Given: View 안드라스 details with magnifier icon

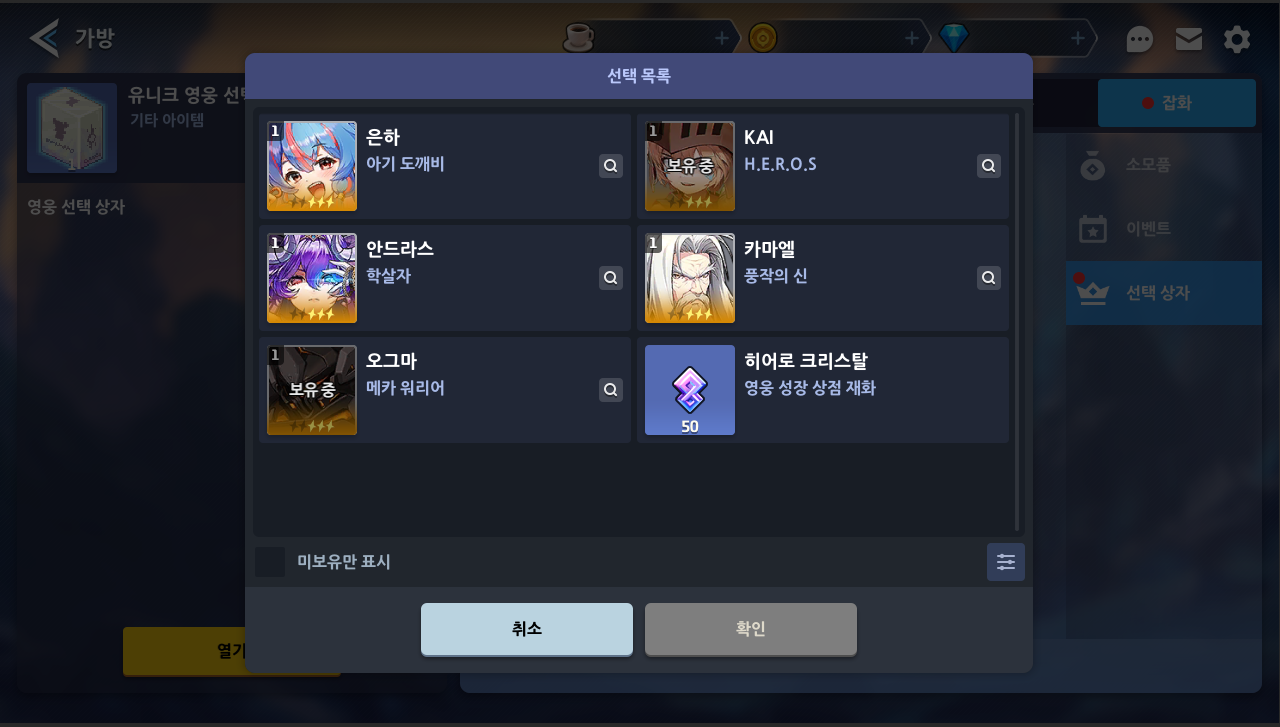Looking at the screenshot, I should point(611,278).
